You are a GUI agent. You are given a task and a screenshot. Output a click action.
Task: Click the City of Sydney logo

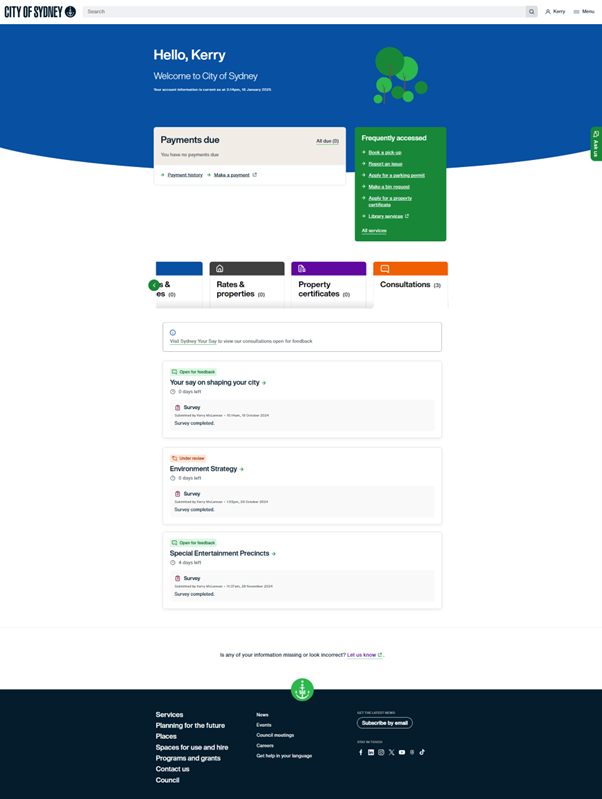pyautogui.click(x=40, y=12)
